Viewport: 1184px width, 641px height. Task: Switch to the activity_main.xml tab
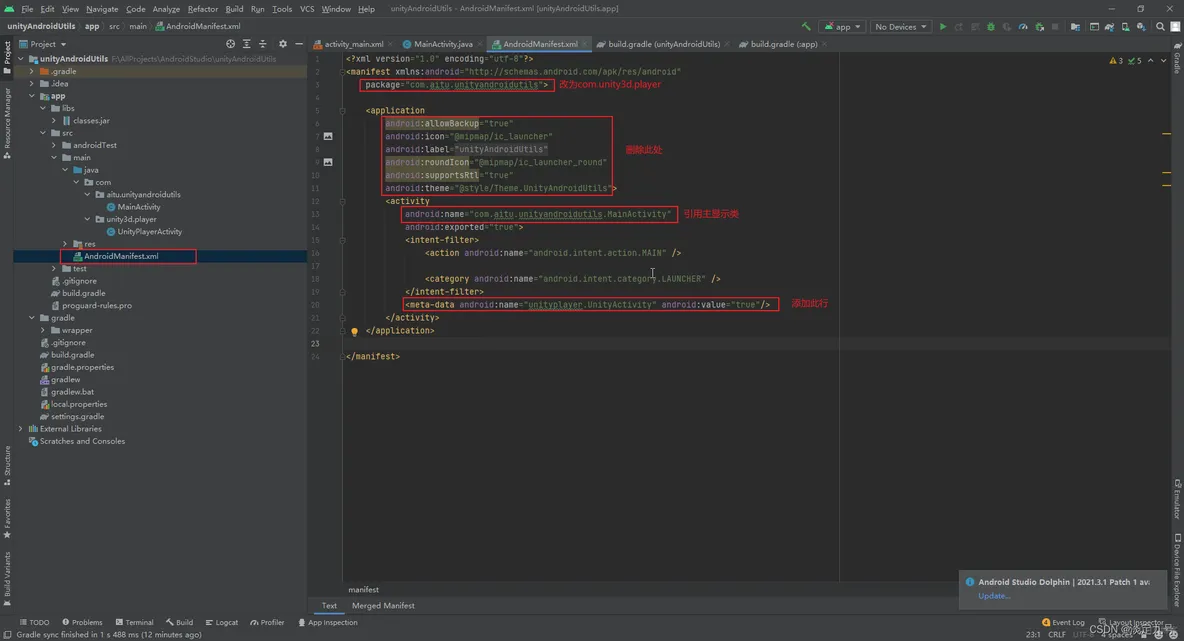pos(353,44)
